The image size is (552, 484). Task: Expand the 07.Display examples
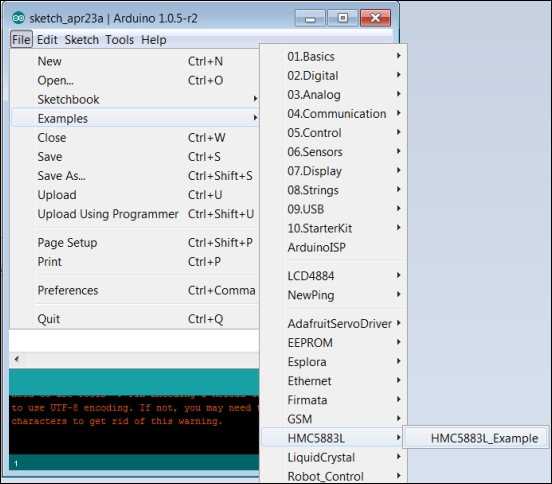[x=334, y=171]
